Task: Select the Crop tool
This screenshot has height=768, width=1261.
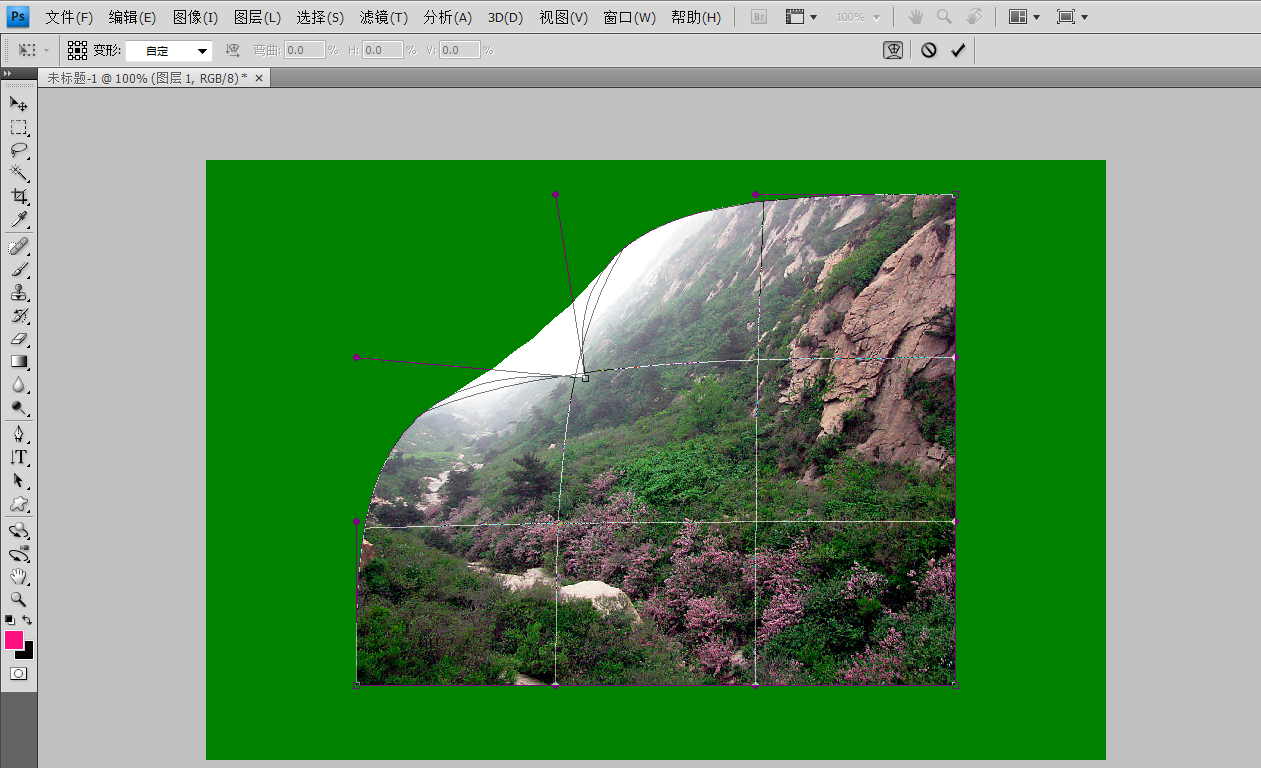Action: point(18,196)
